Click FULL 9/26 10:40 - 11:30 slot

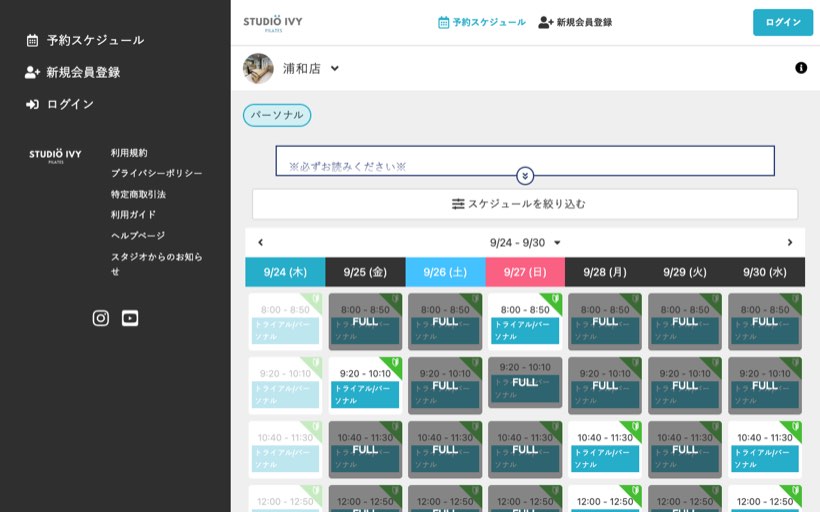[445, 450]
